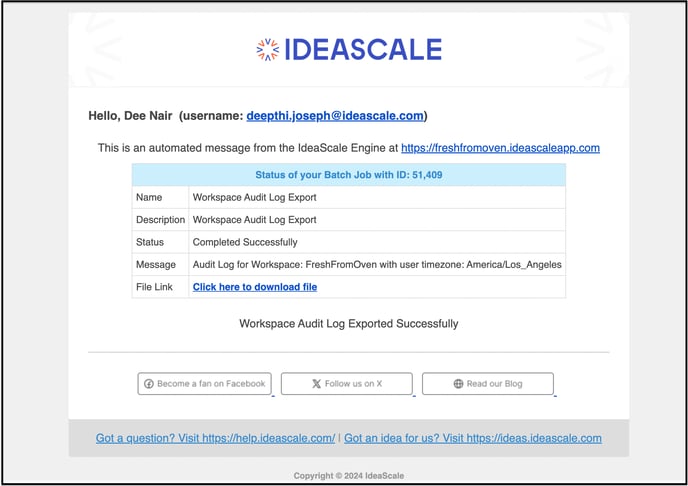Image resolution: width=688 pixels, height=486 pixels.
Task: Click the Read our Blog button
Action: click(x=488, y=384)
